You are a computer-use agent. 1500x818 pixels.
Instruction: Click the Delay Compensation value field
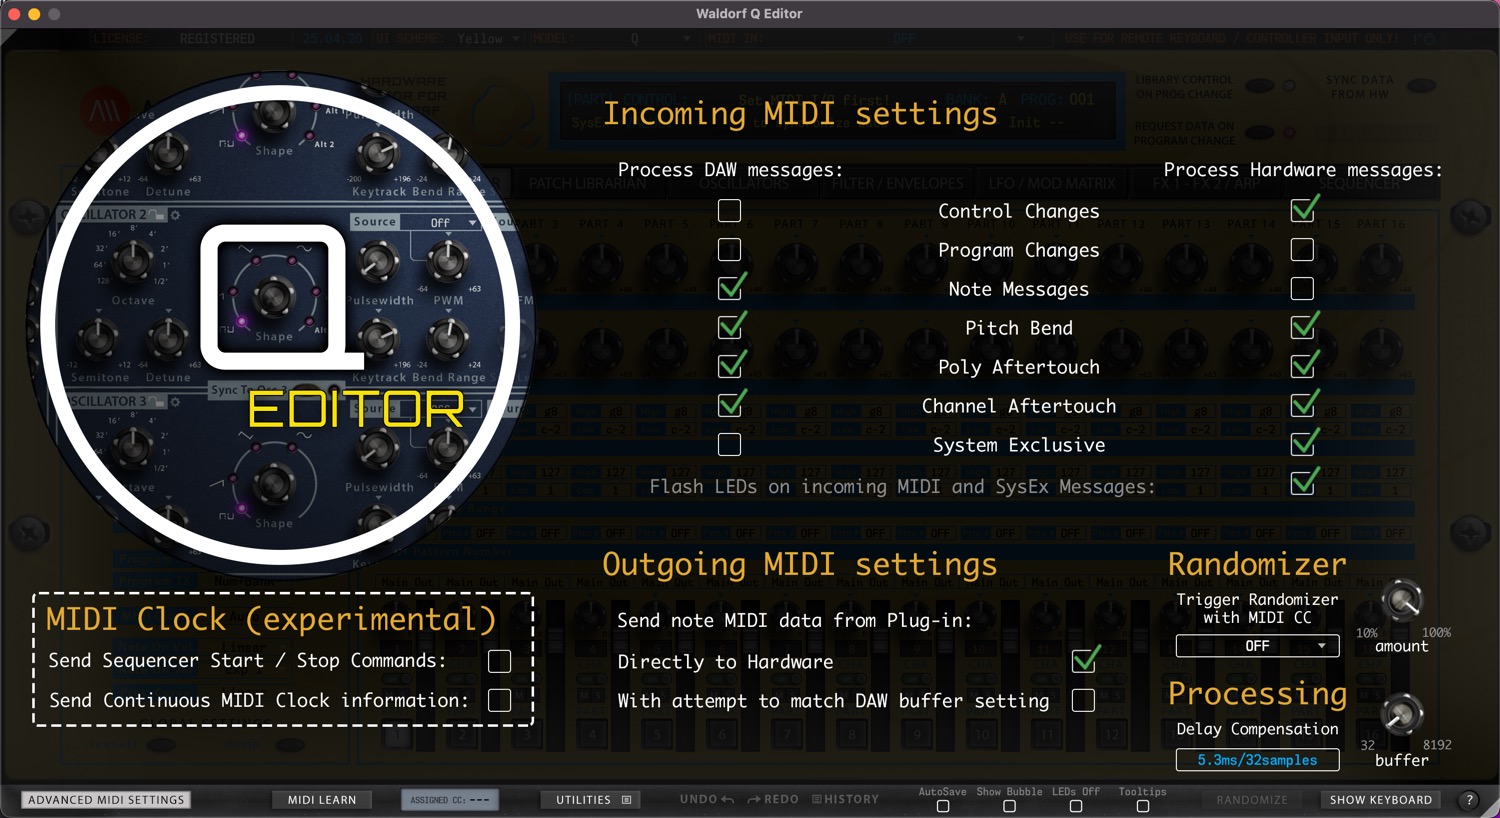1257,760
